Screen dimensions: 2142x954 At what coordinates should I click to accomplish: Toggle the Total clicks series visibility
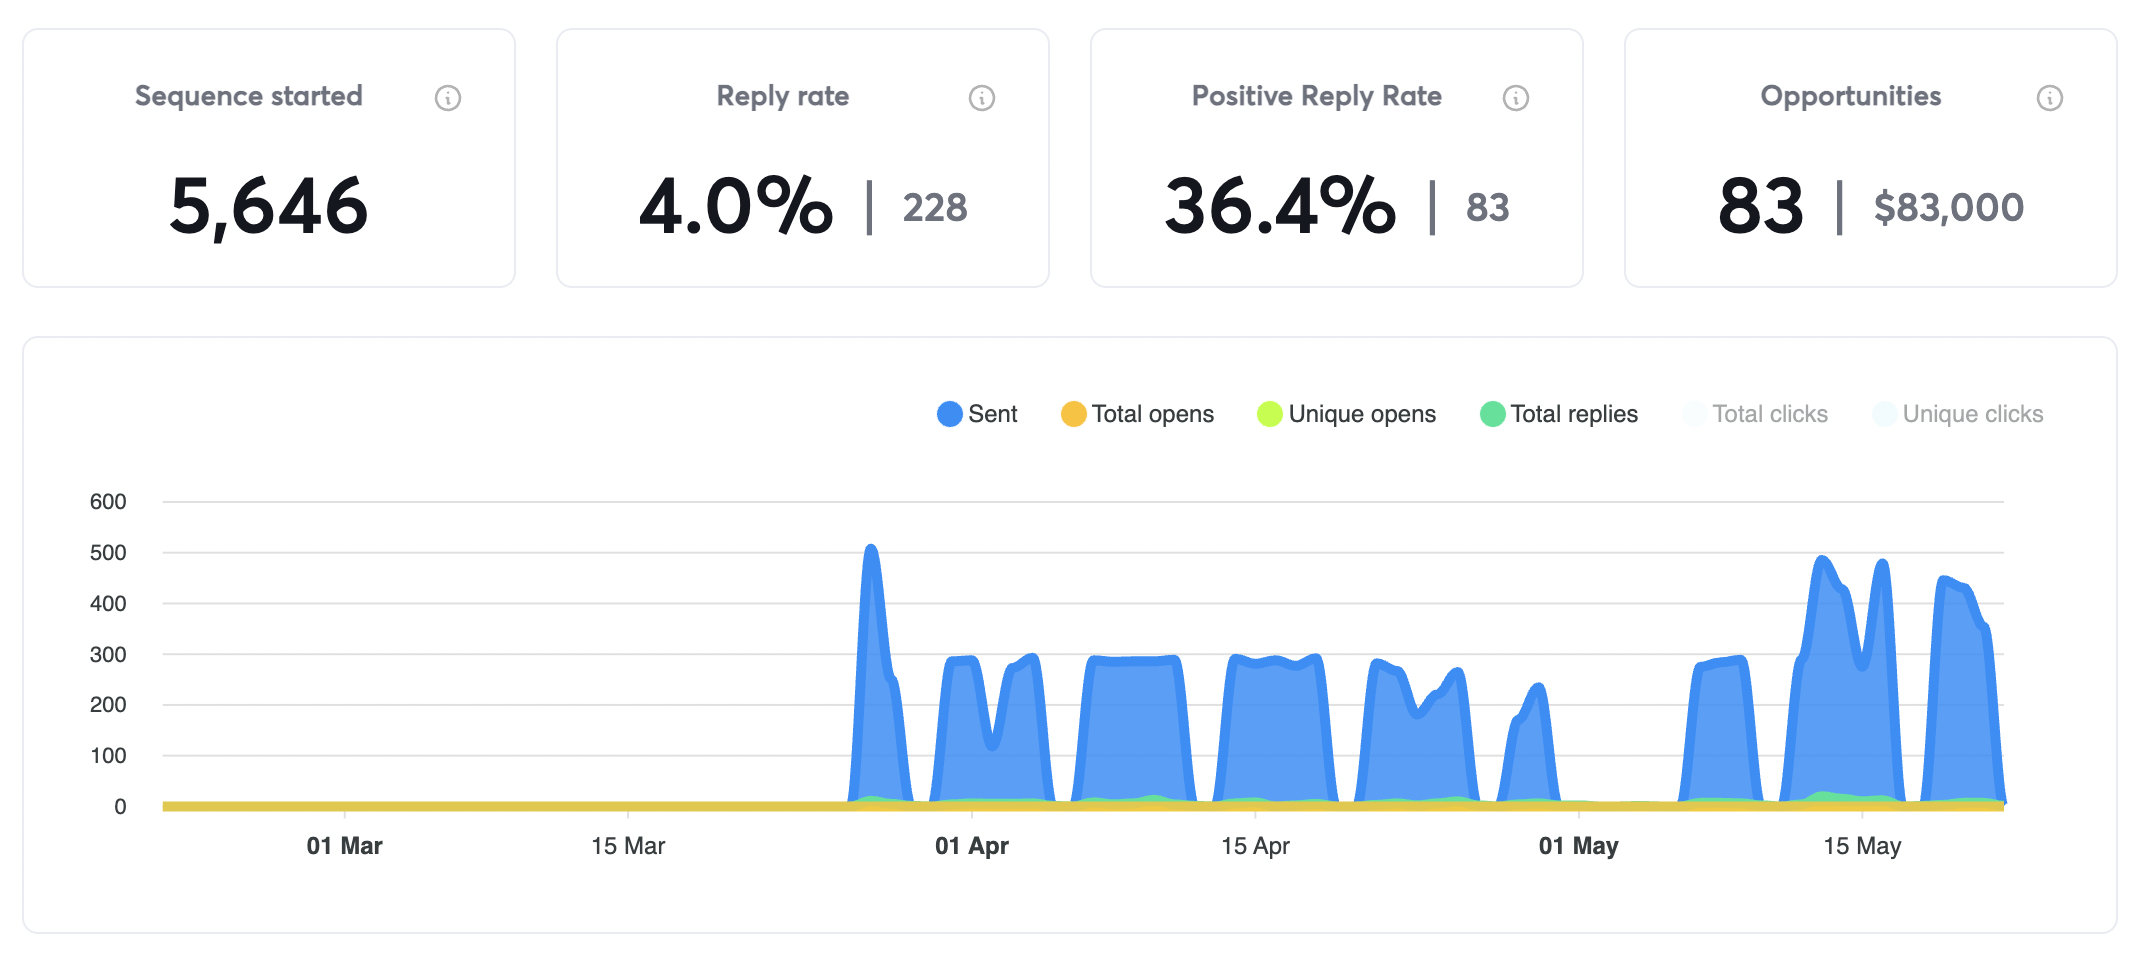pos(1757,413)
